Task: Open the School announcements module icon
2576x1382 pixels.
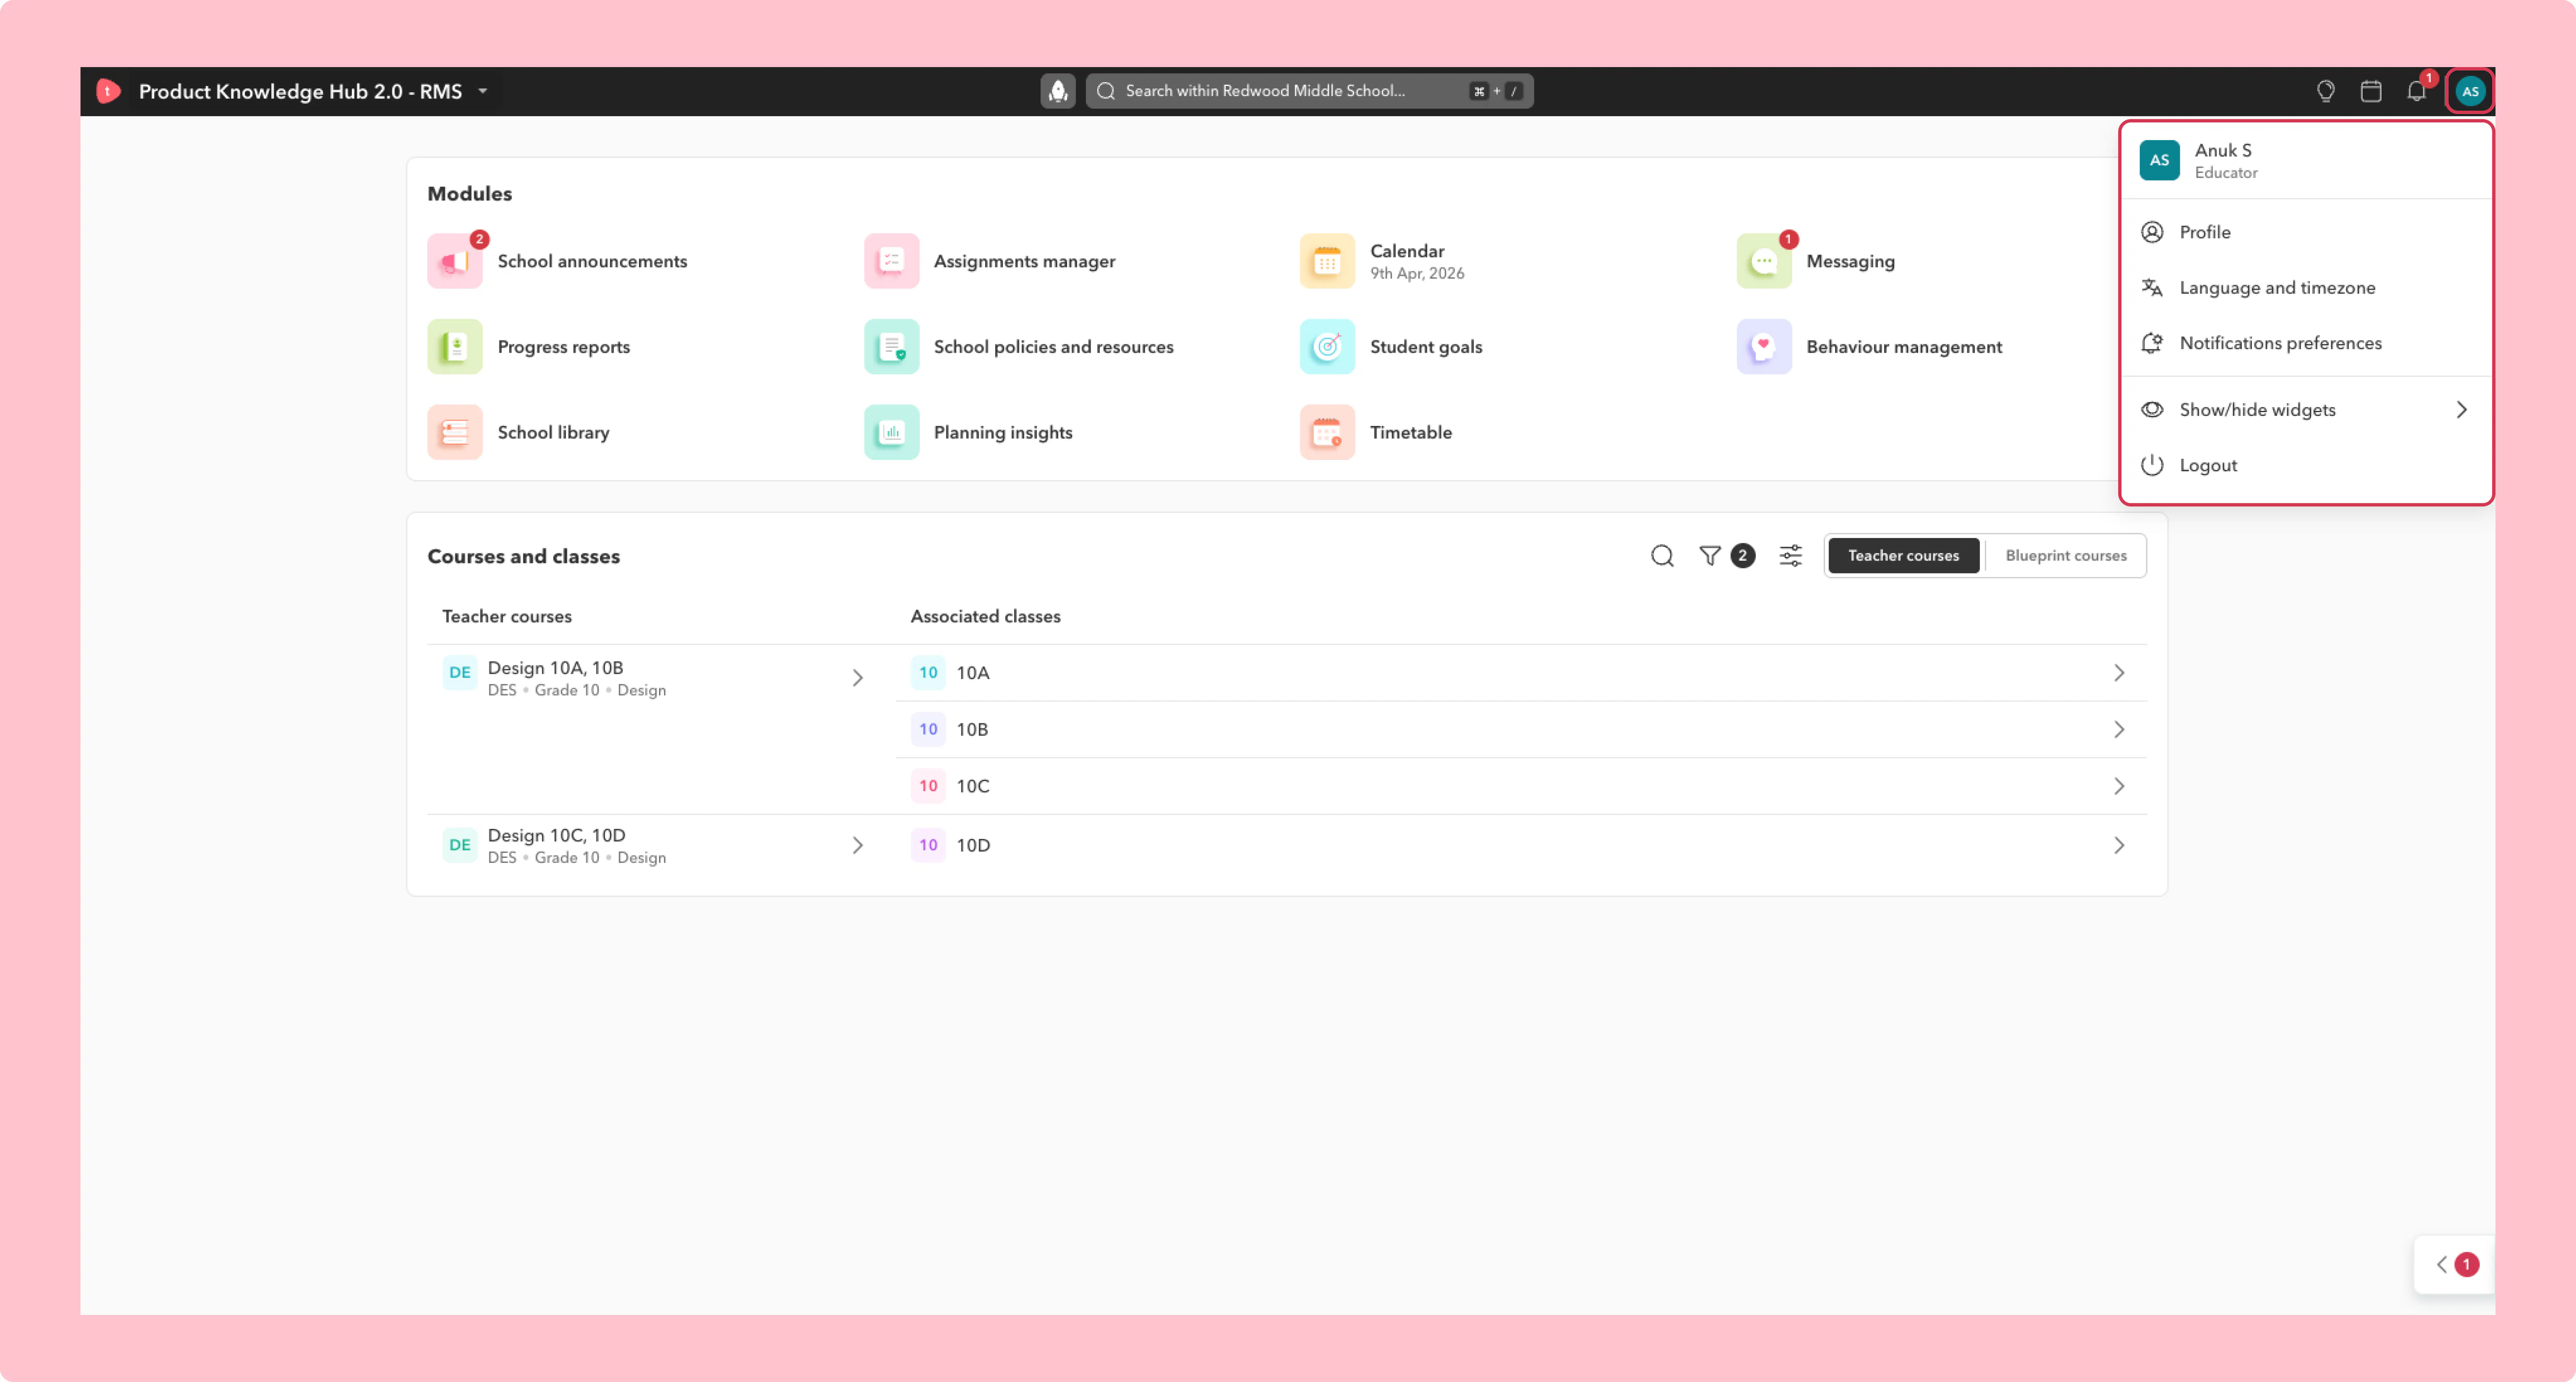Action: click(x=455, y=261)
